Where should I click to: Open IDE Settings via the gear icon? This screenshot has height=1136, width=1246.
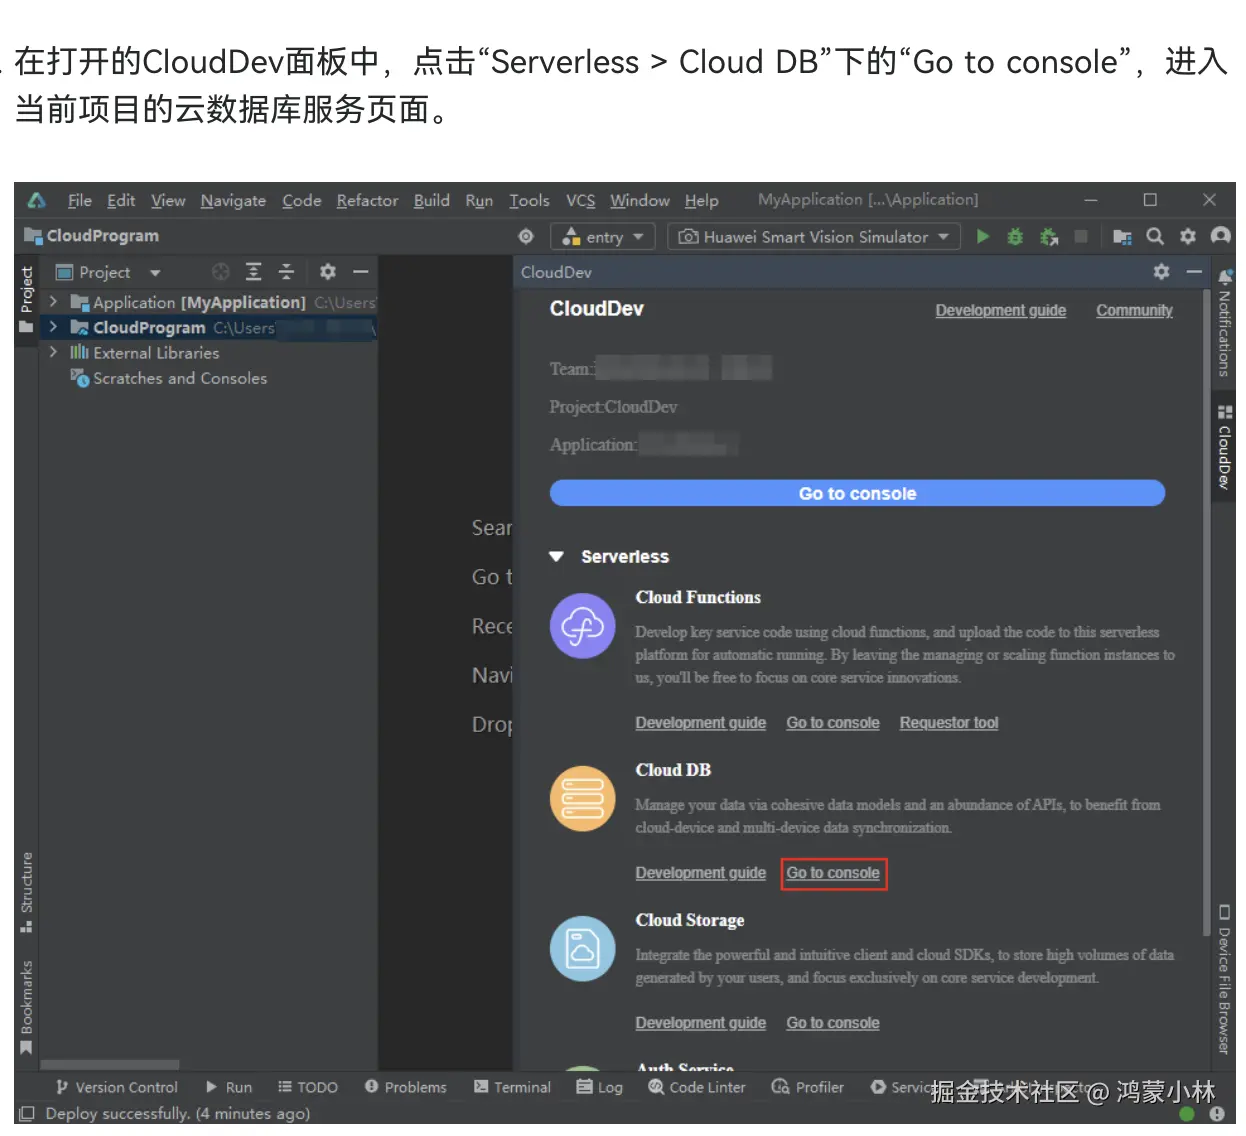pos(1187,236)
